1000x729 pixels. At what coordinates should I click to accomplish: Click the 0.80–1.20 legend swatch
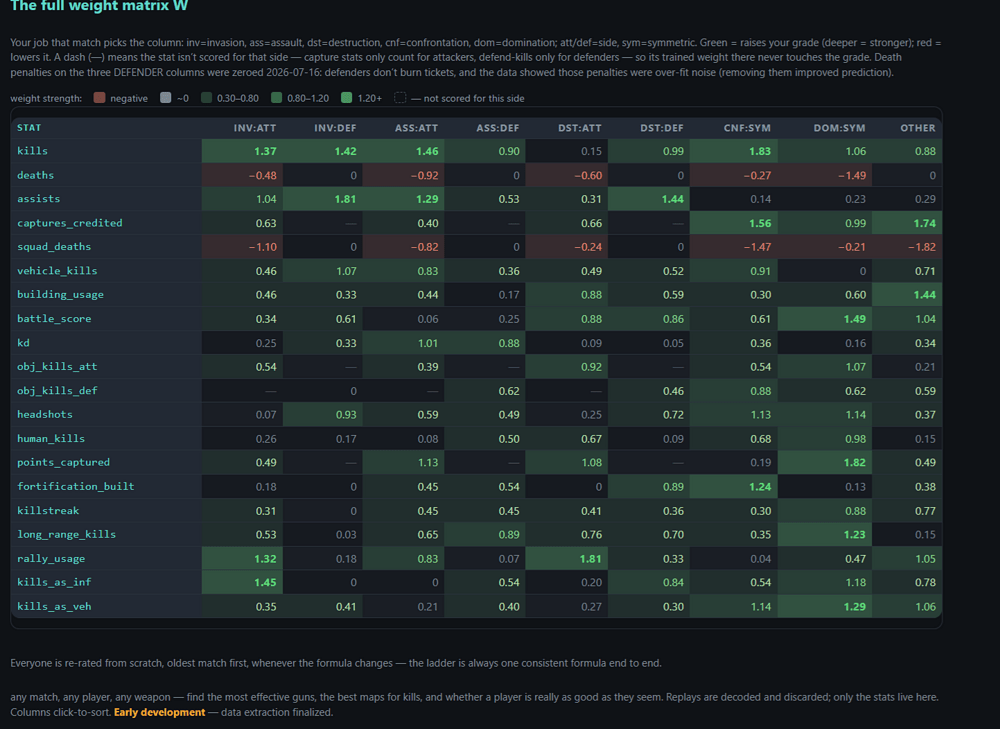276,98
